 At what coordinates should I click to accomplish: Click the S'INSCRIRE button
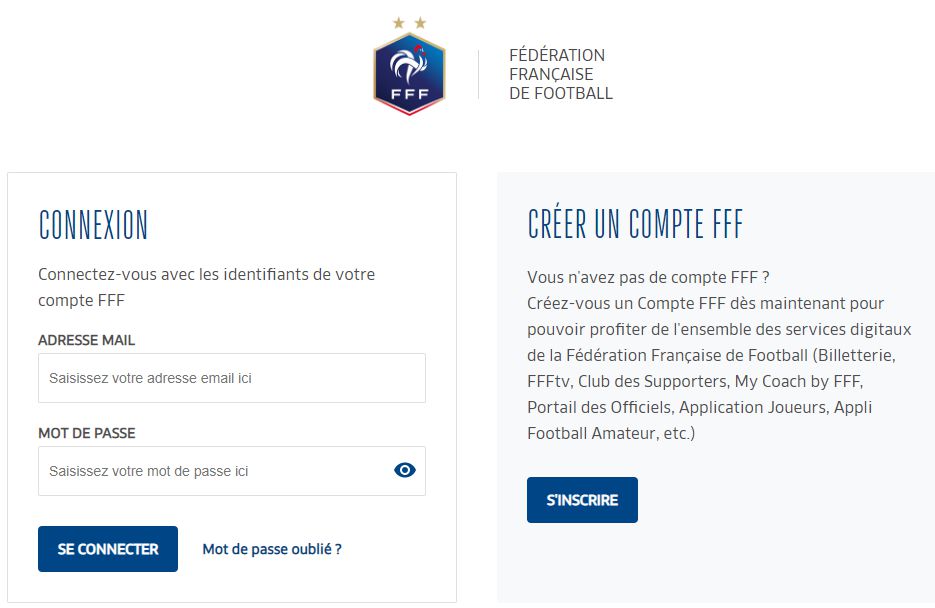click(582, 500)
